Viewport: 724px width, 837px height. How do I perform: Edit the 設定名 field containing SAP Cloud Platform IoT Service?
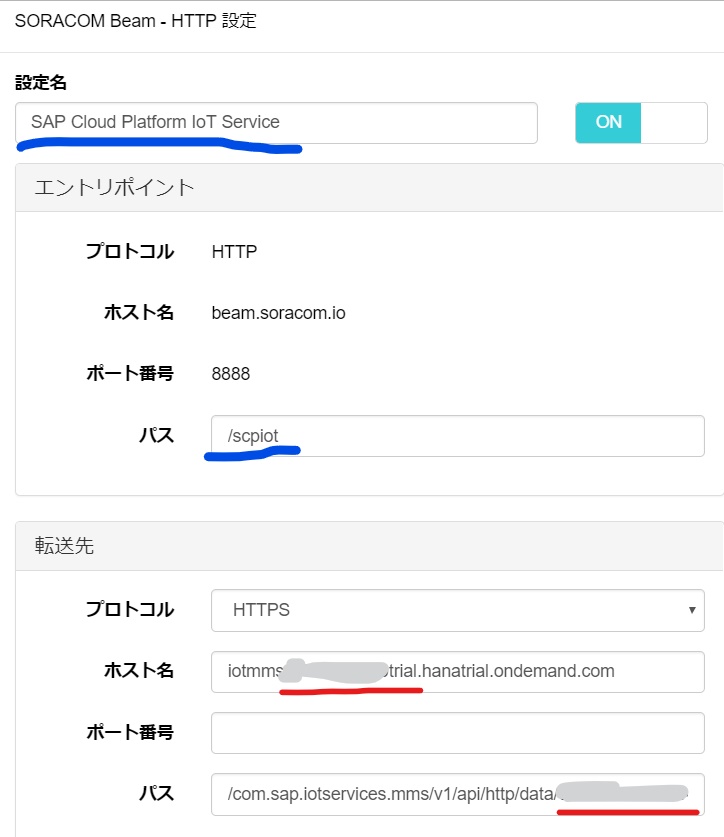tap(276, 123)
